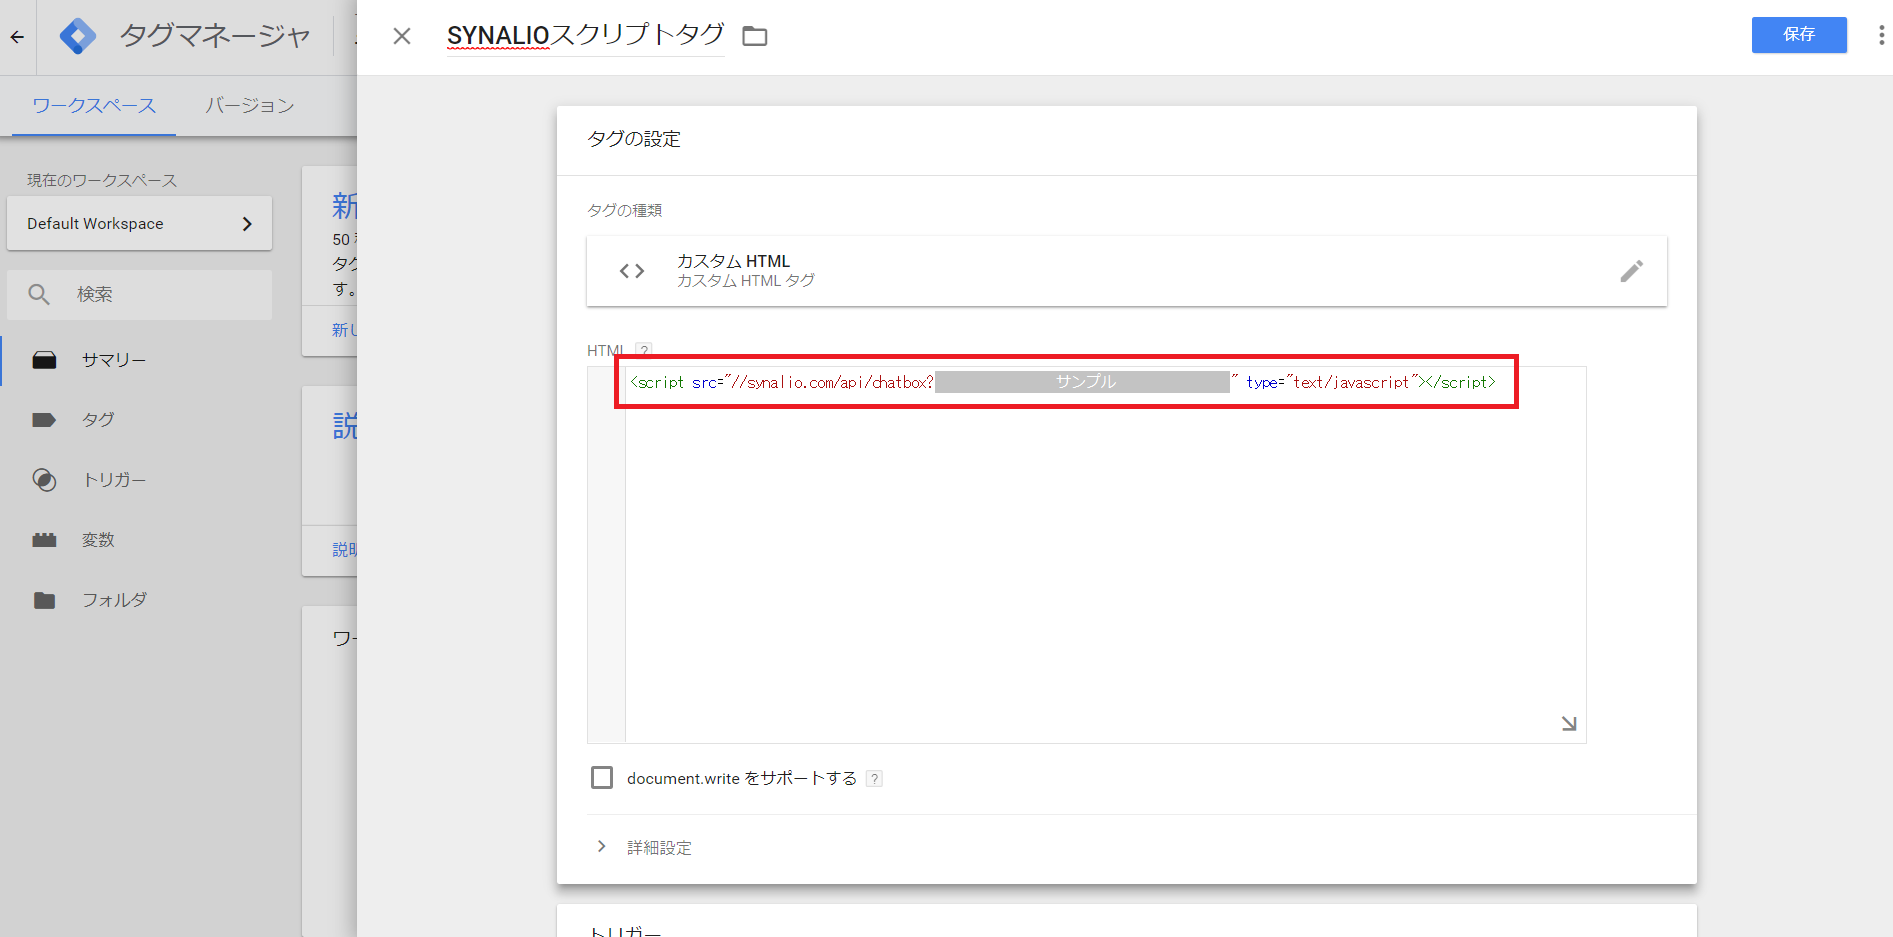Image resolution: width=1893 pixels, height=937 pixels.
Task: Click the 検索 search field
Action: tap(139, 295)
